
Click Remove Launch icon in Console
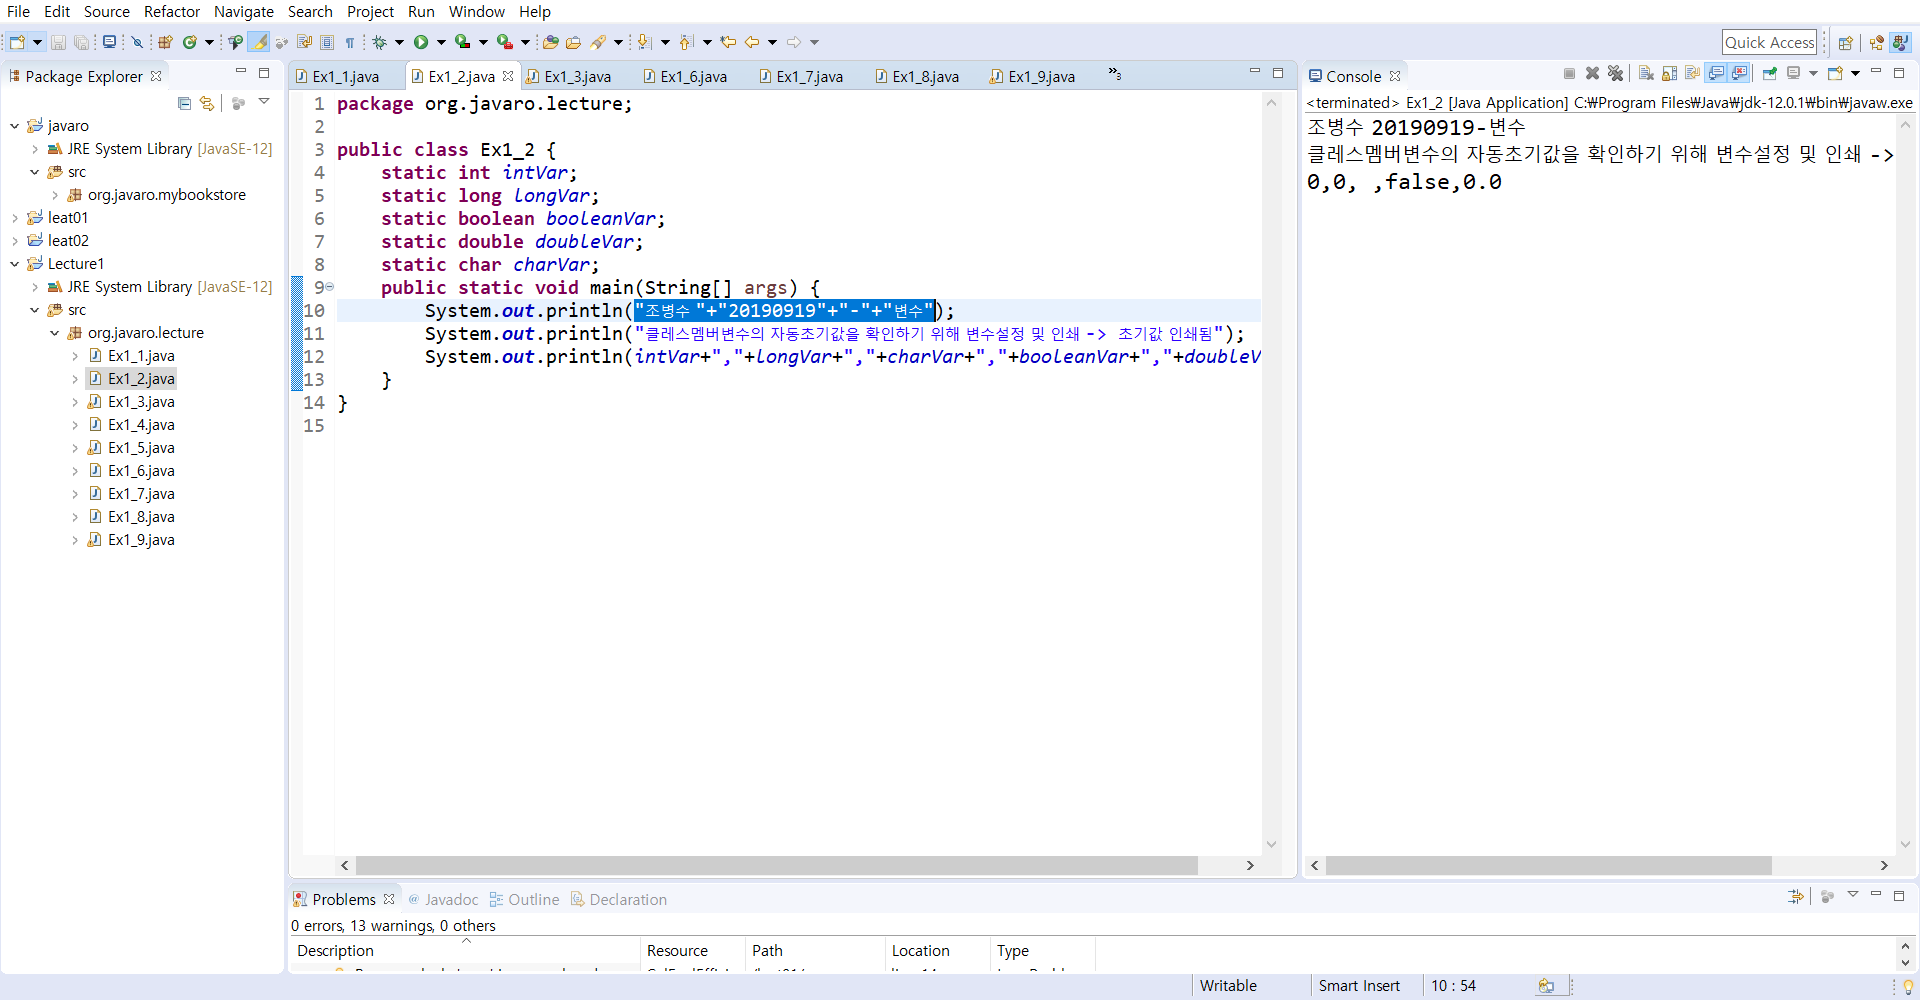(1592, 73)
